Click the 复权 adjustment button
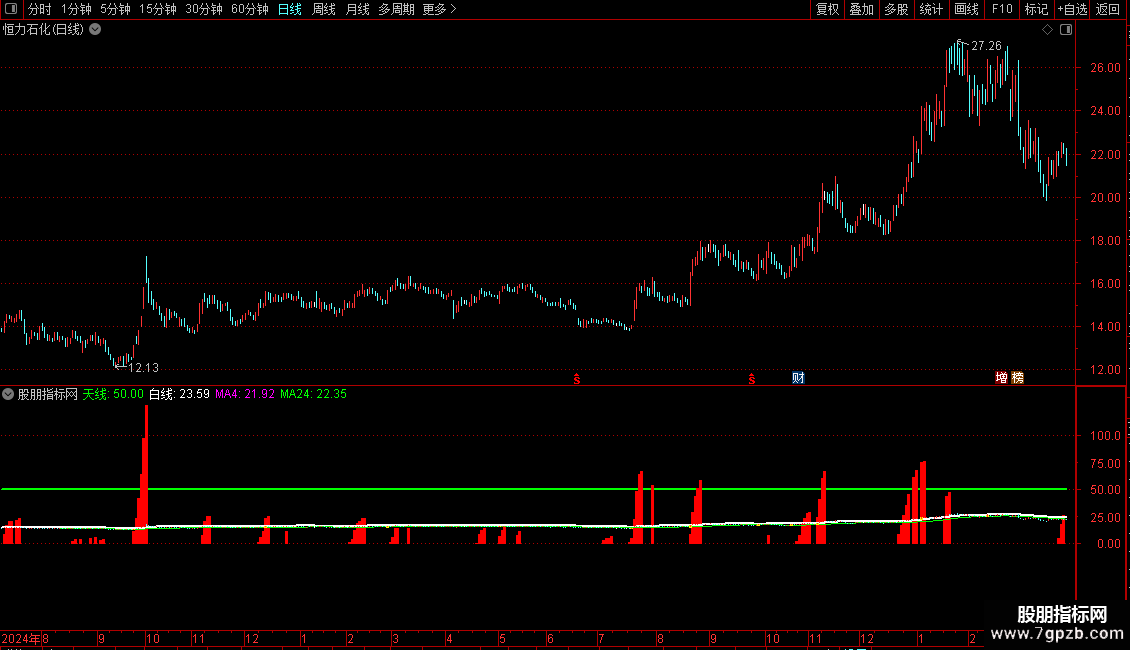This screenshot has height=650, width=1130. [827, 9]
